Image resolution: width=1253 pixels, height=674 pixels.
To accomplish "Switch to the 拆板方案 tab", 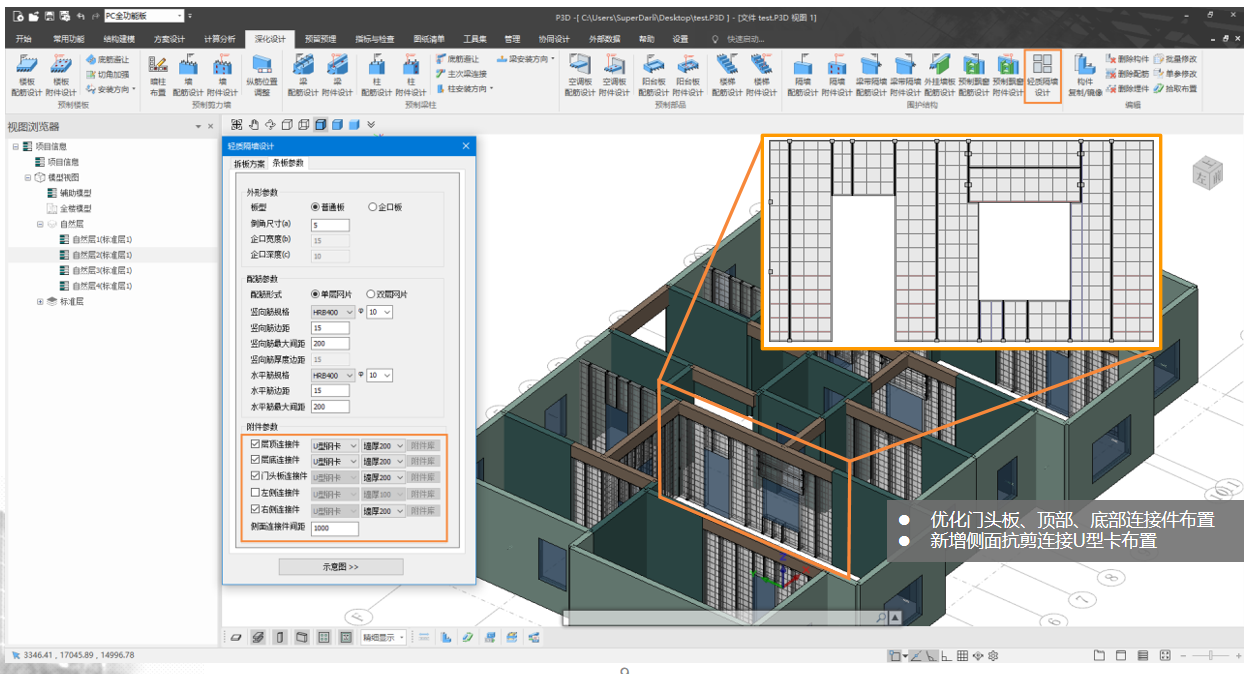I will (249, 163).
